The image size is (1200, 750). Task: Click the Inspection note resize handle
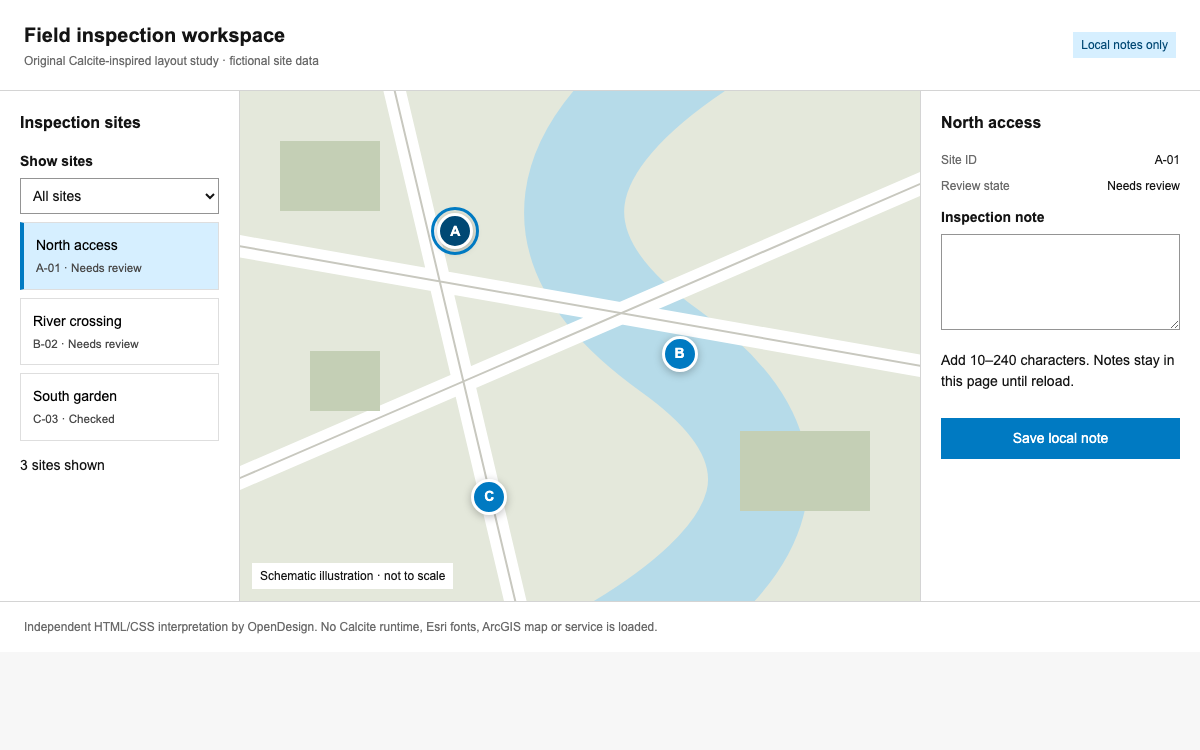tap(1174, 324)
